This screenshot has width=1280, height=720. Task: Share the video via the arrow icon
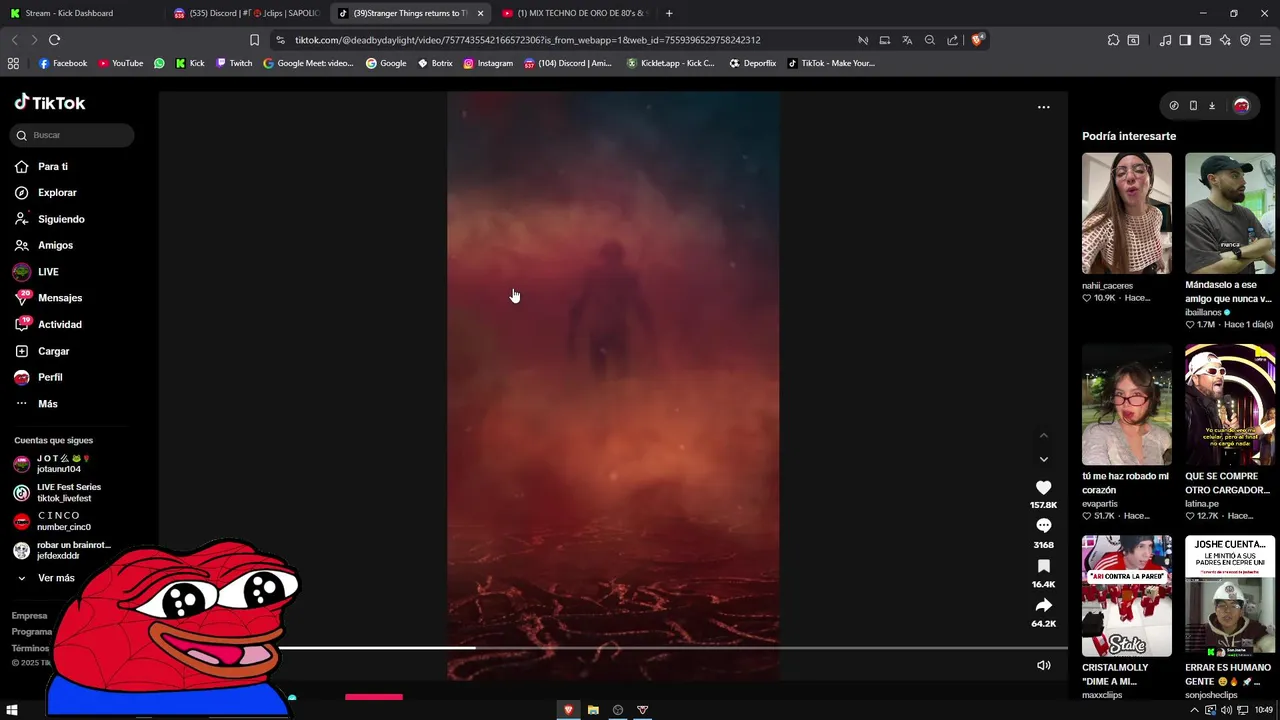pos(1043,605)
